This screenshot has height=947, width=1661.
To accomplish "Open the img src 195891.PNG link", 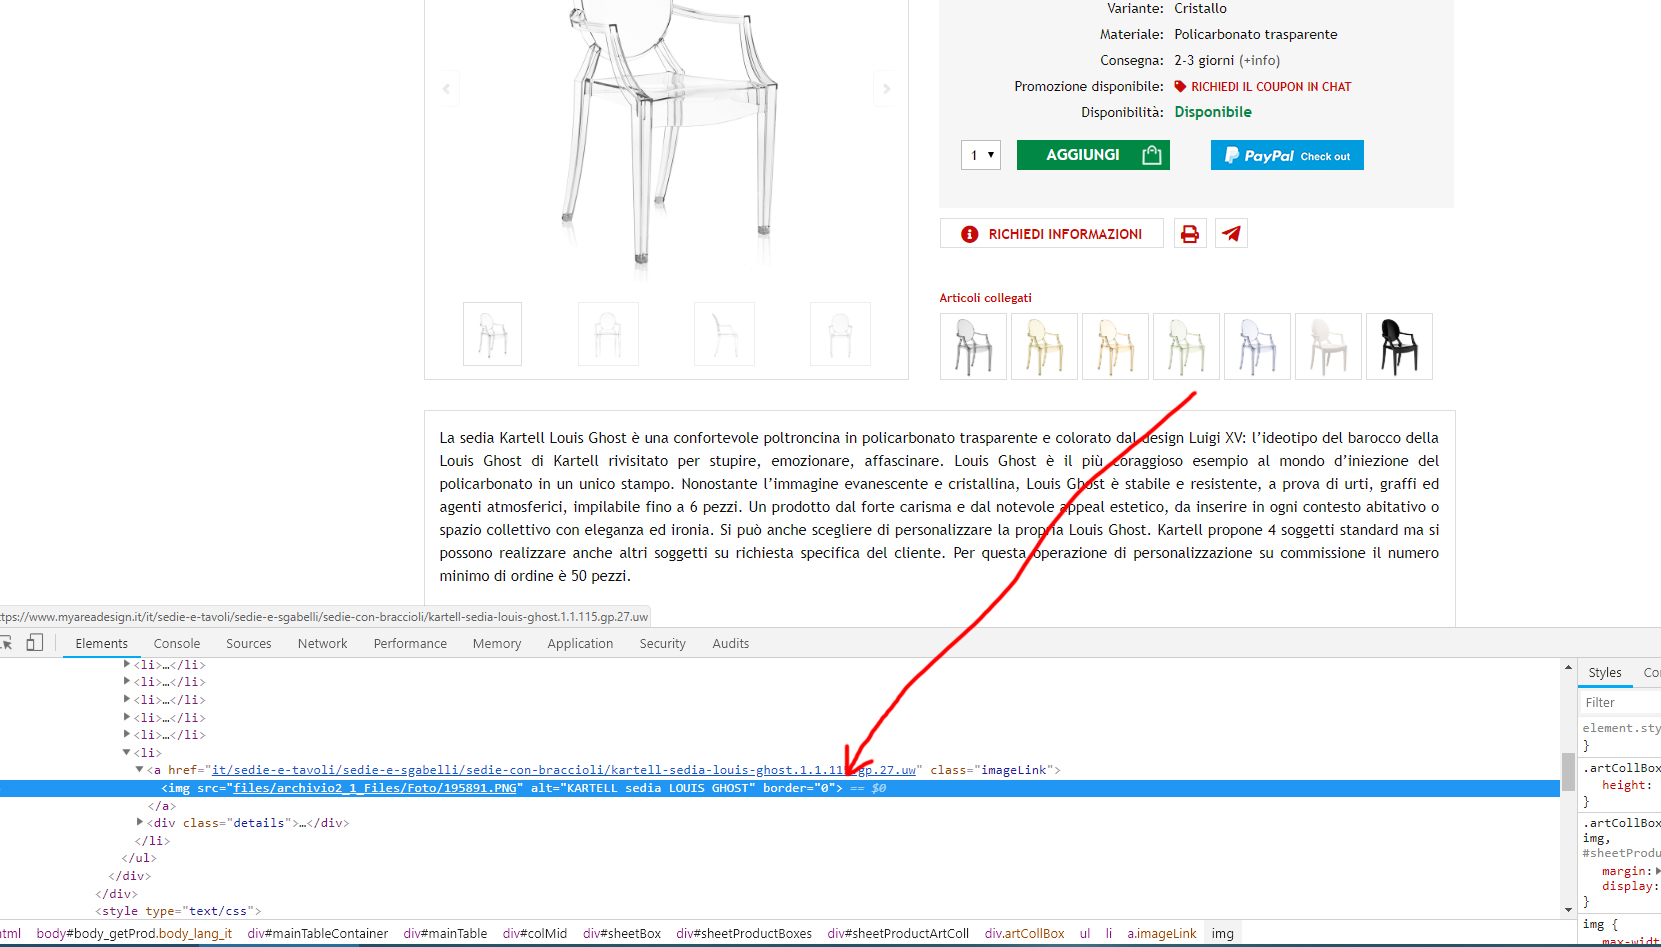I will (x=375, y=788).
